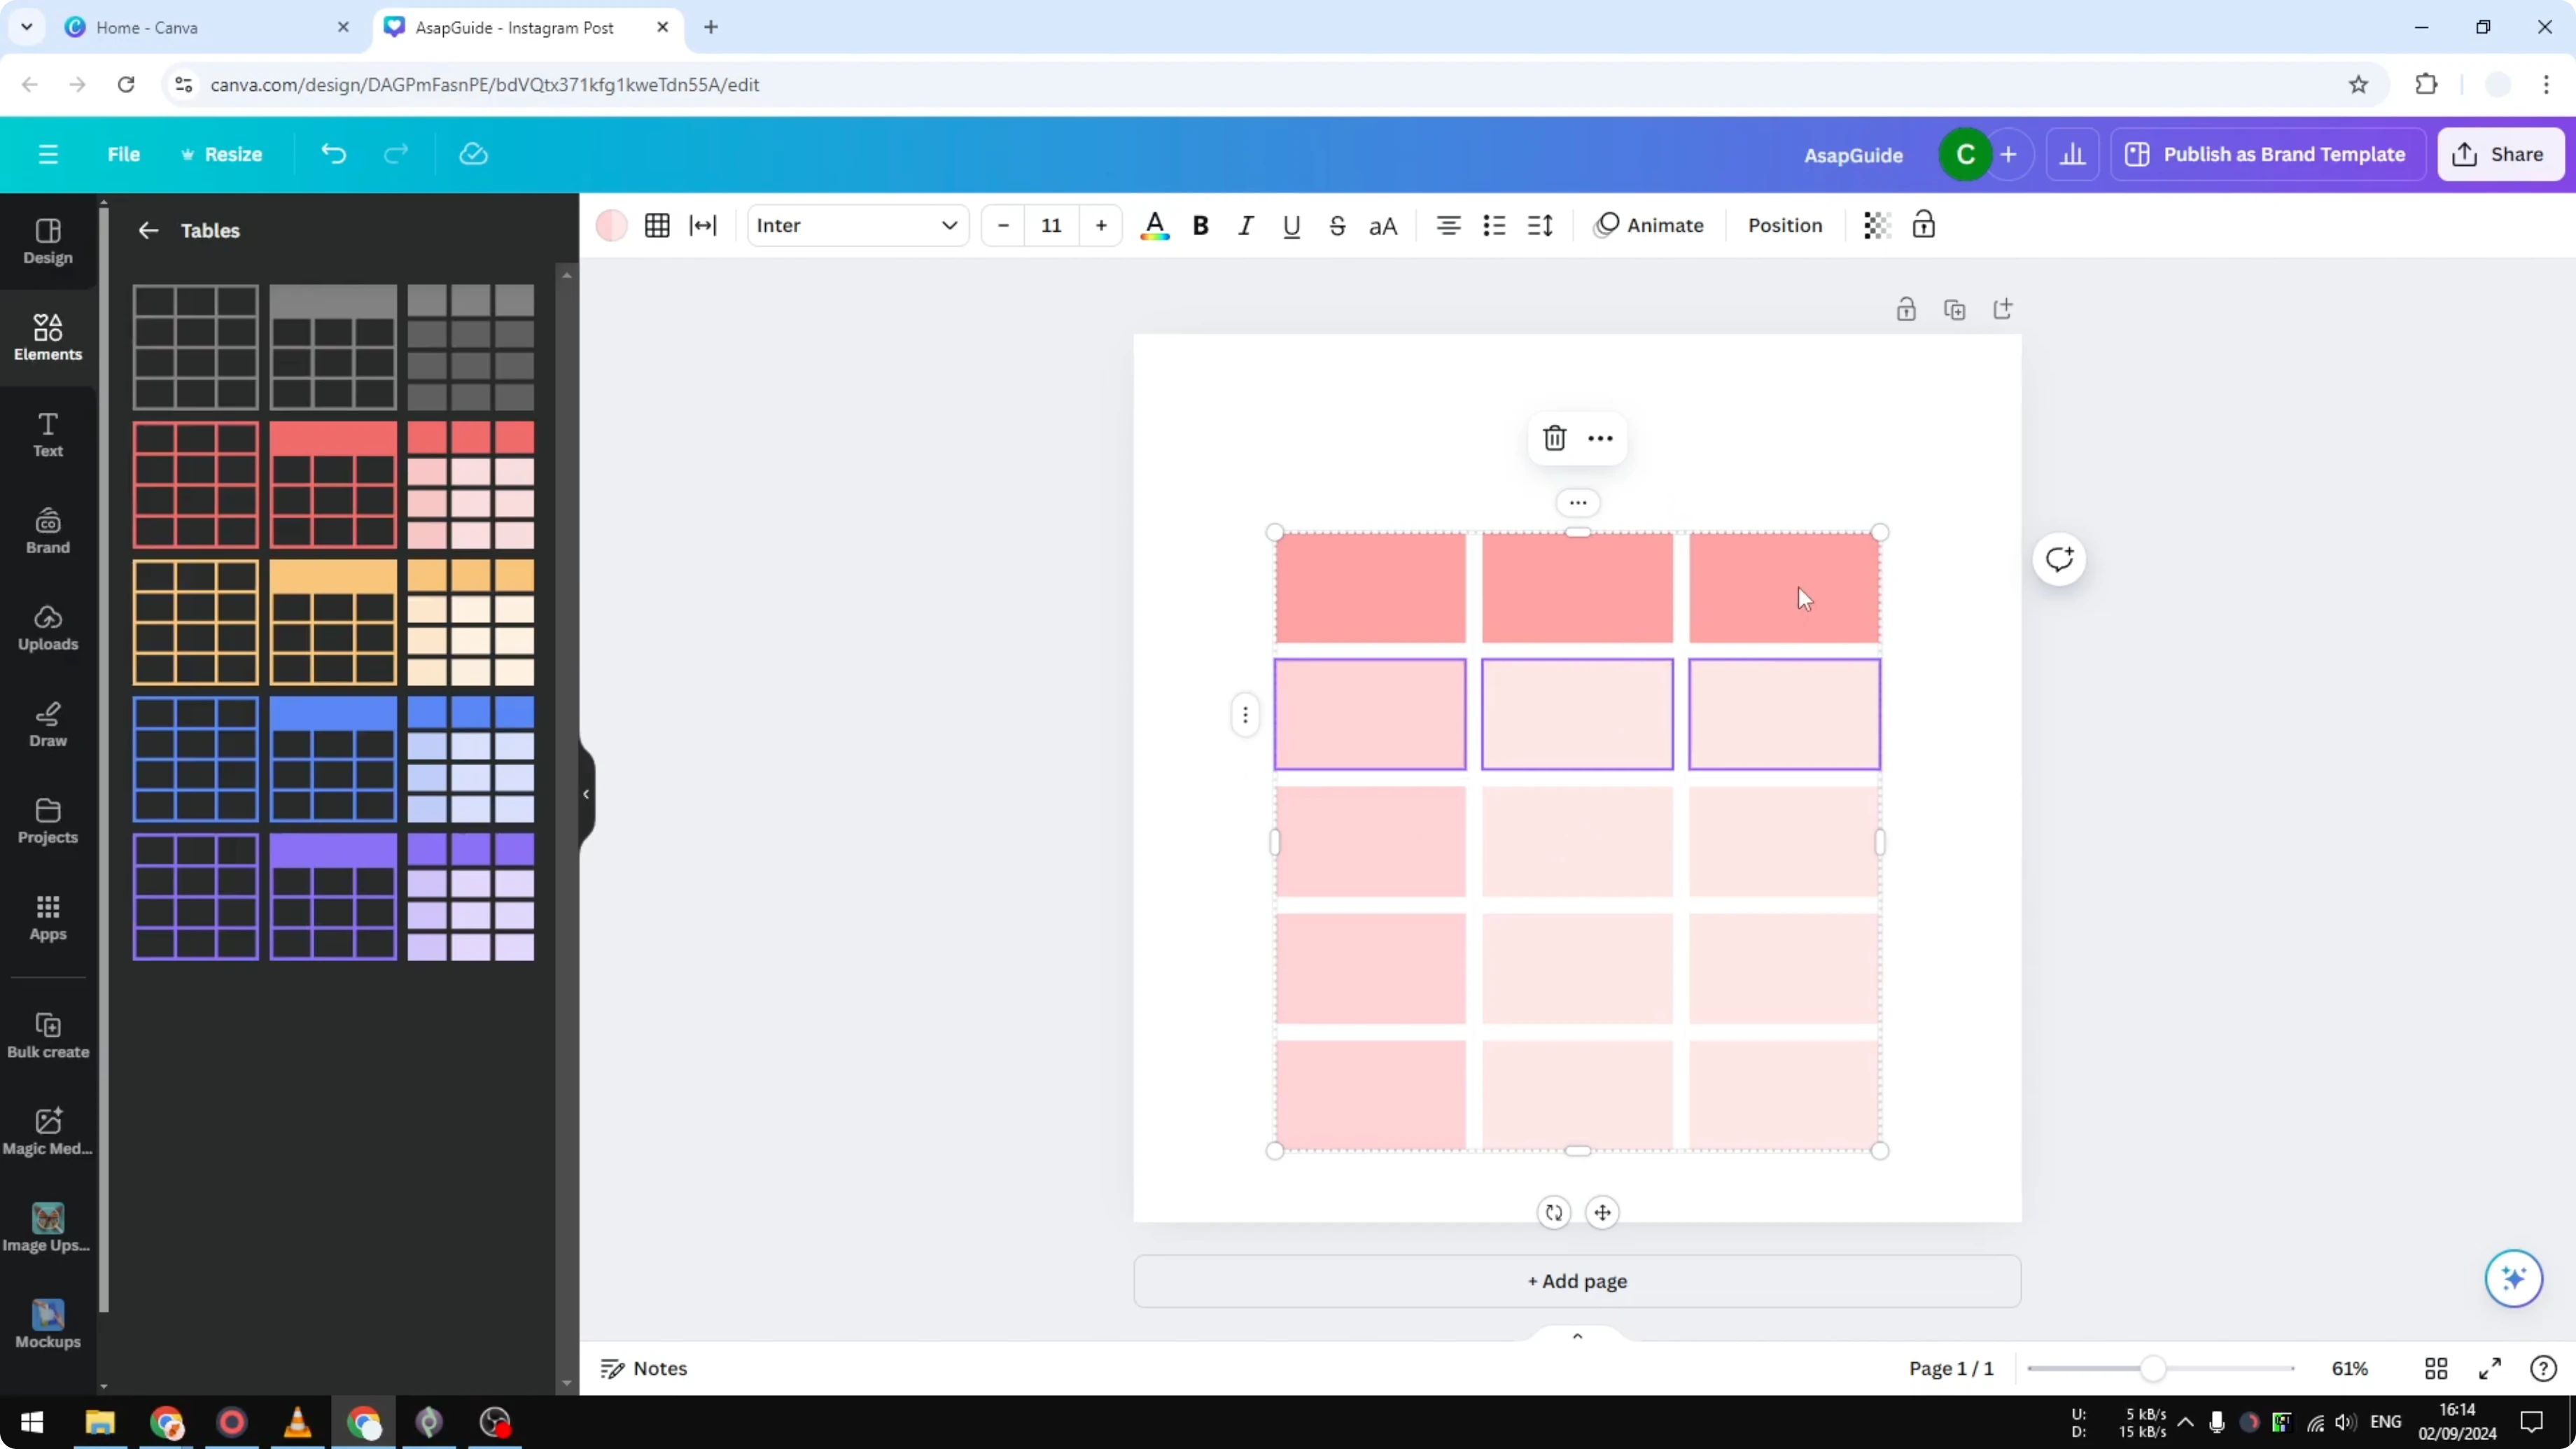Open the table borders option
Screen dimensions: 2576x1449
(x=657, y=226)
